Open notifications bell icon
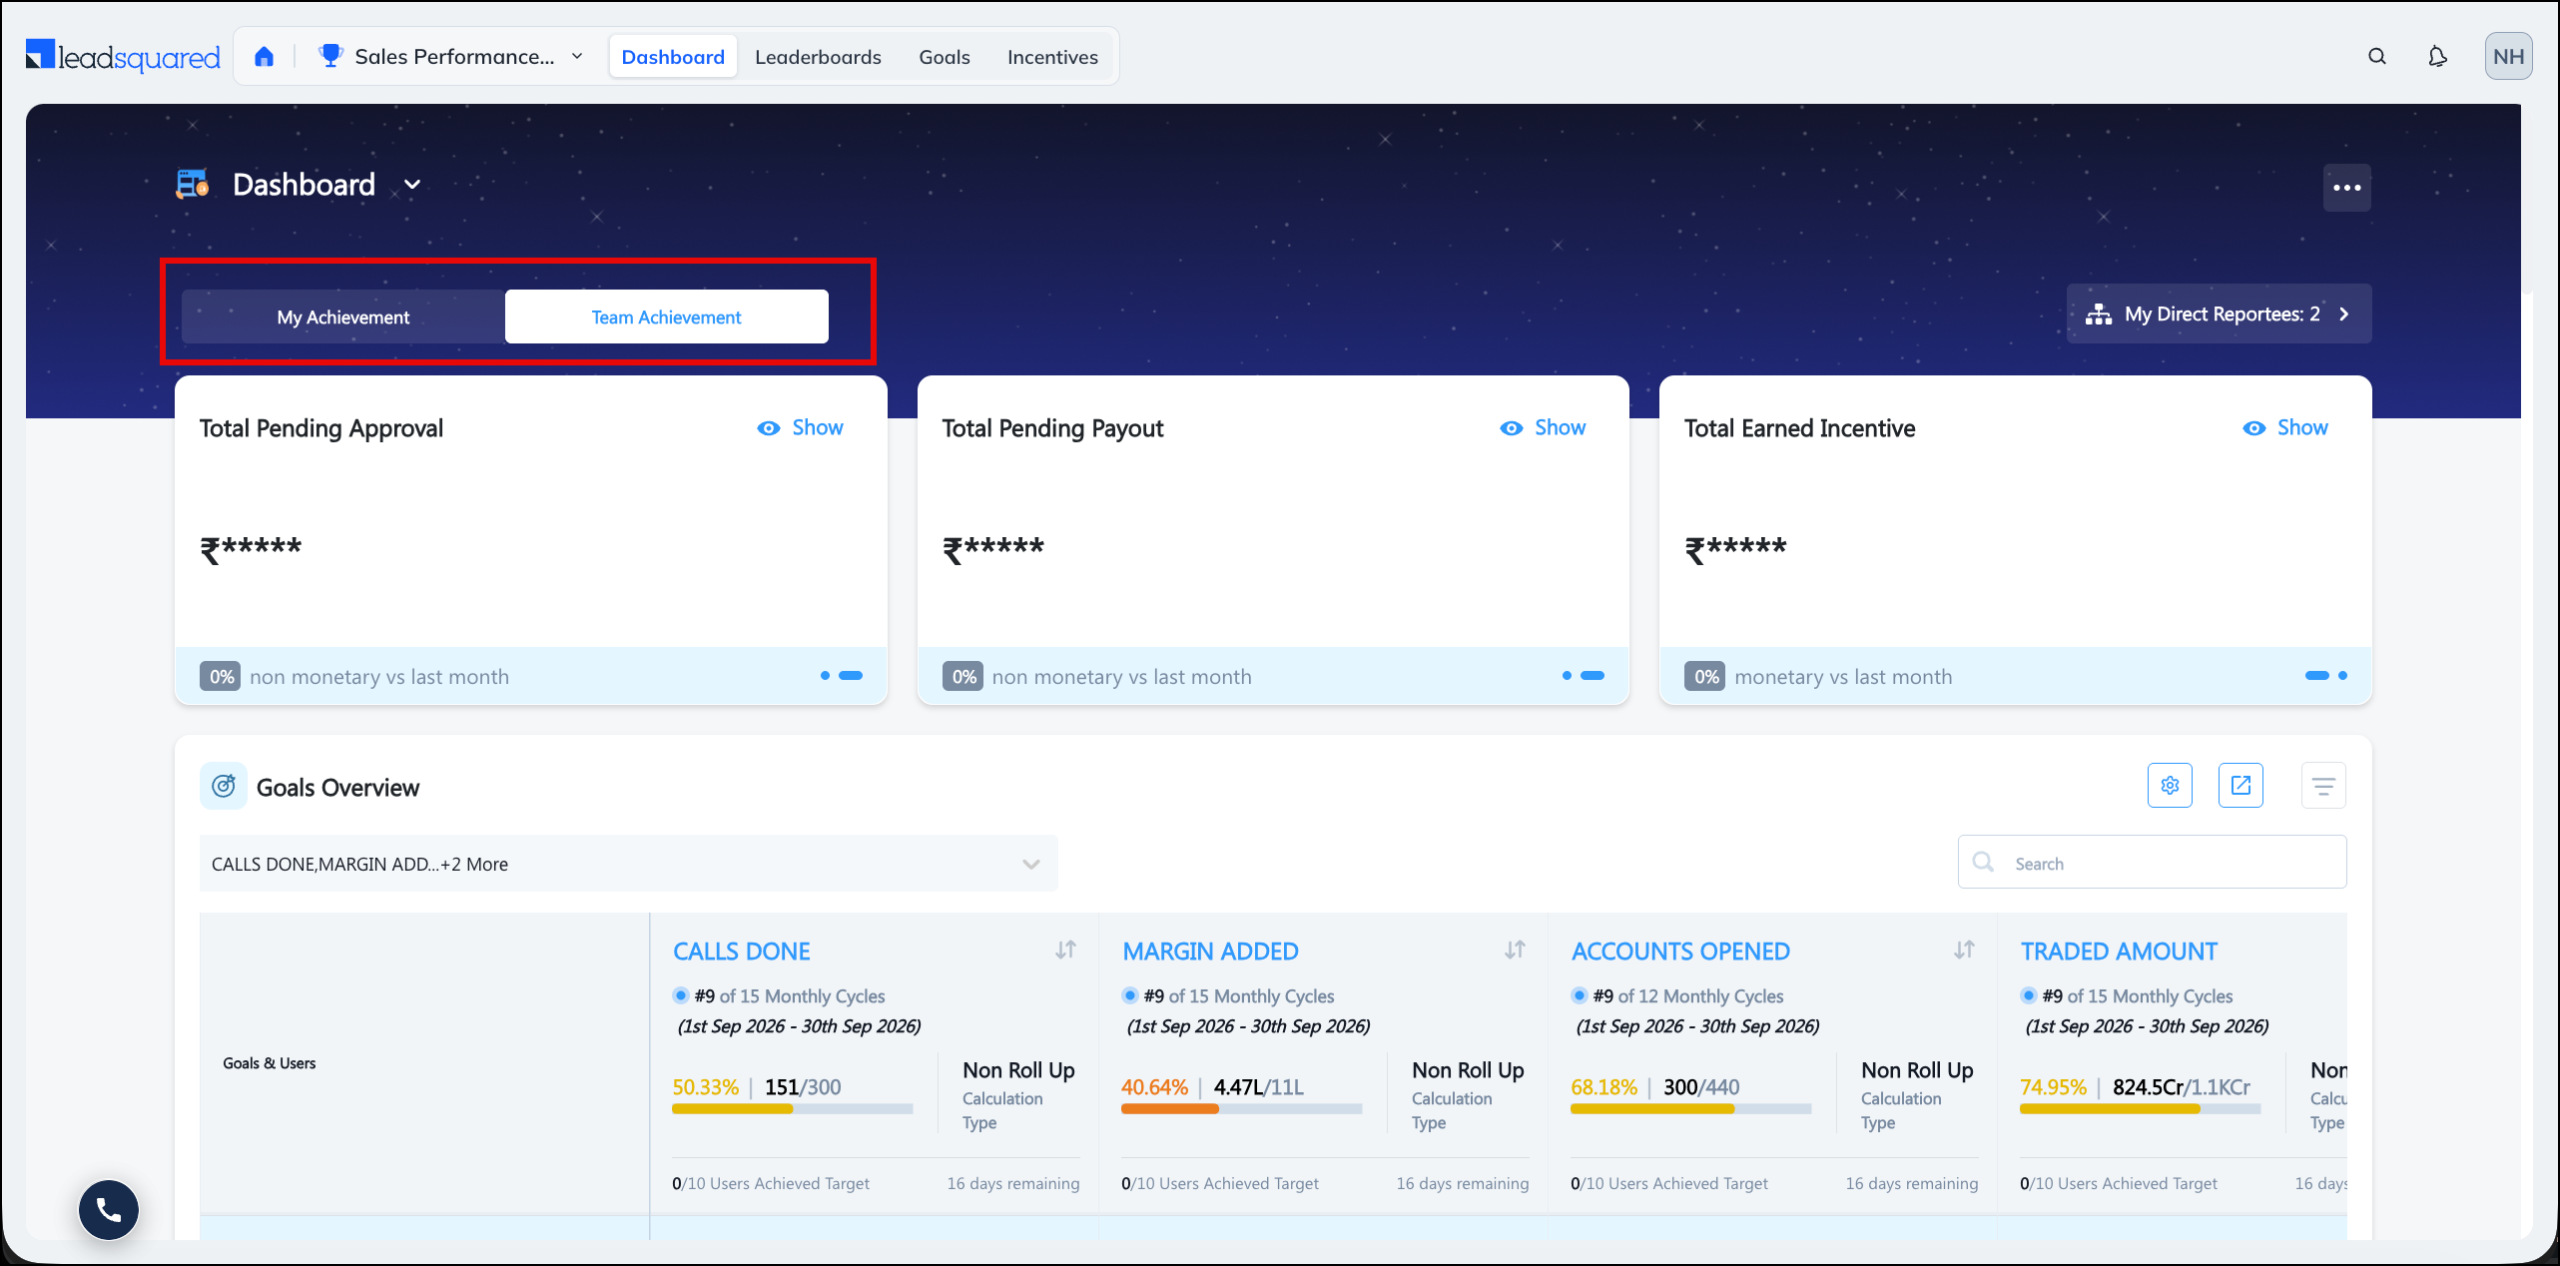The height and width of the screenshot is (1266, 2560). (2437, 57)
